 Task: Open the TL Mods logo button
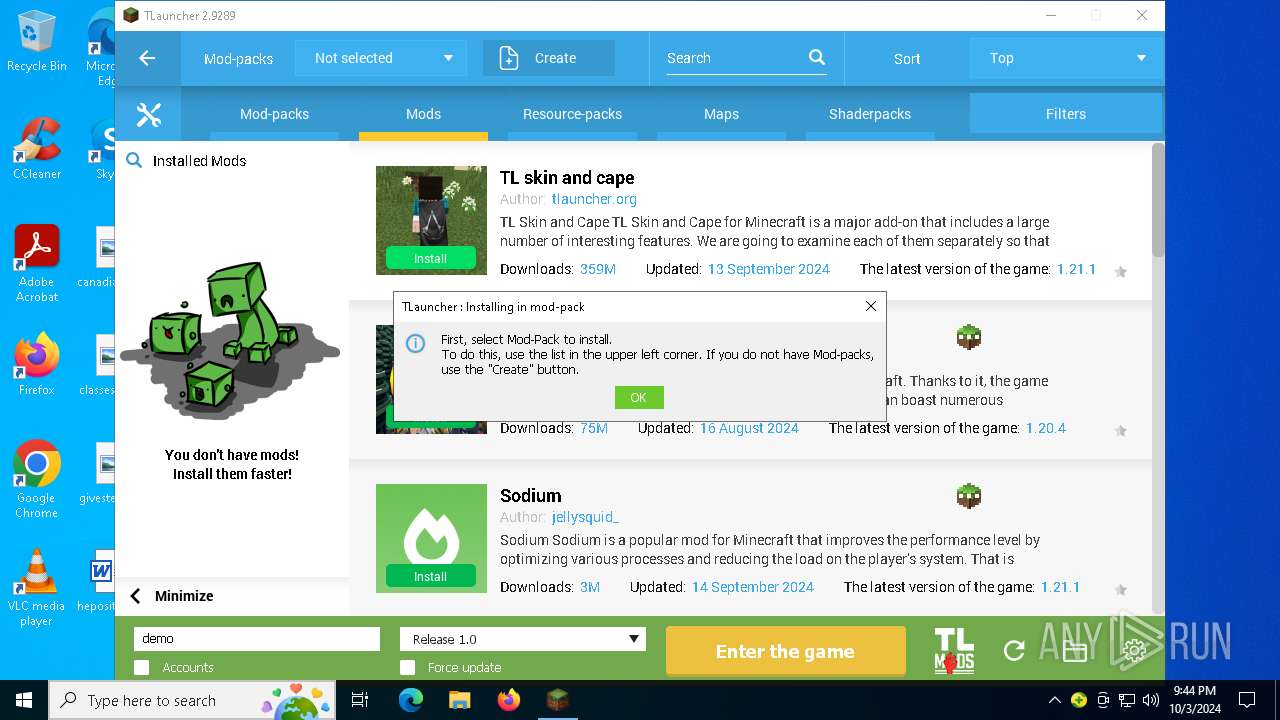[x=954, y=651]
